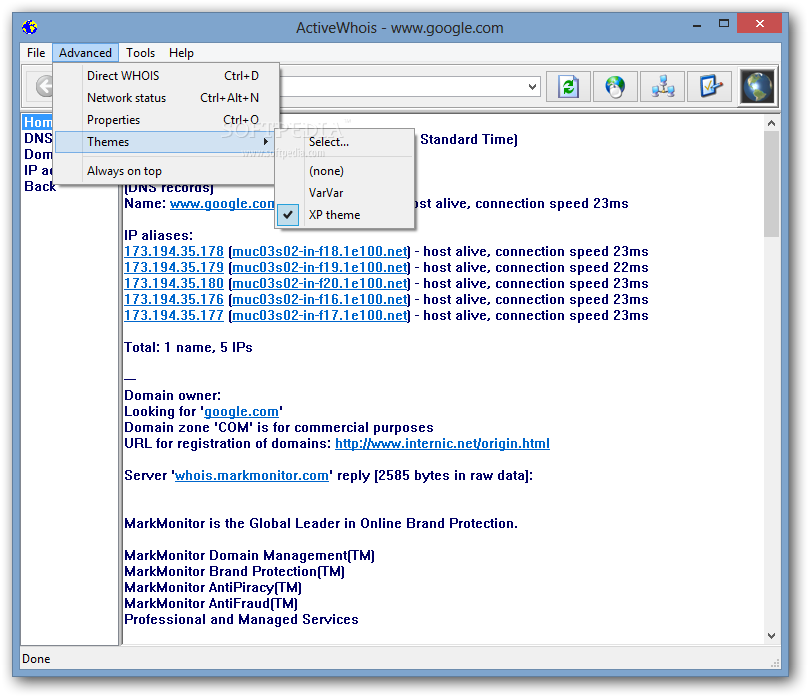Click the 'Professional and Managed Services' line
This screenshot has width=809, height=697.
(241, 620)
